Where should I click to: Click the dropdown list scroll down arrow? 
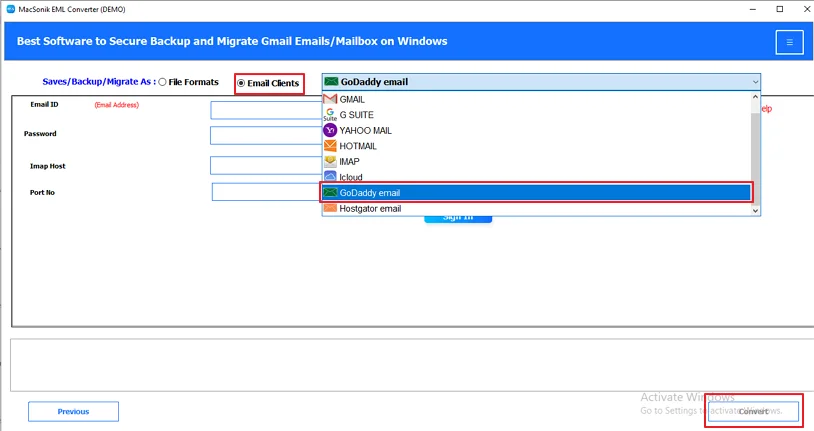[755, 210]
